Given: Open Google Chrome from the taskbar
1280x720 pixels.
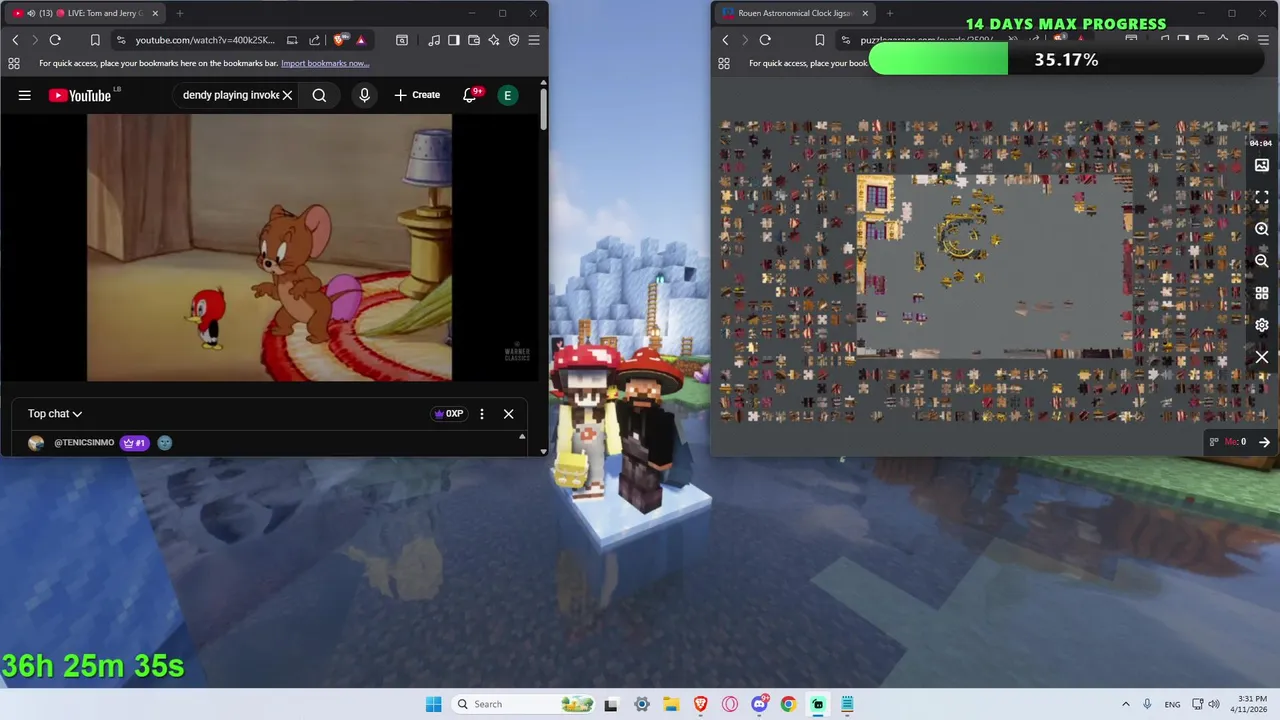Looking at the screenshot, I should (x=788, y=704).
